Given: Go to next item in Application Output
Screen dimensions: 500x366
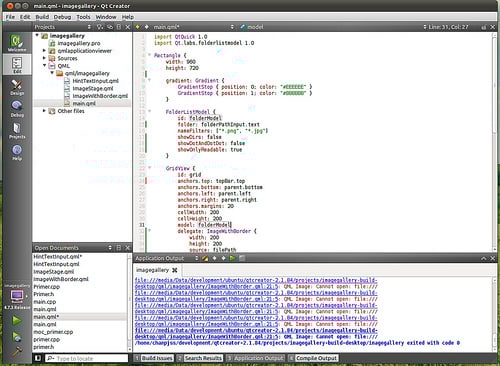Looking at the screenshot, I should pos(223,258).
